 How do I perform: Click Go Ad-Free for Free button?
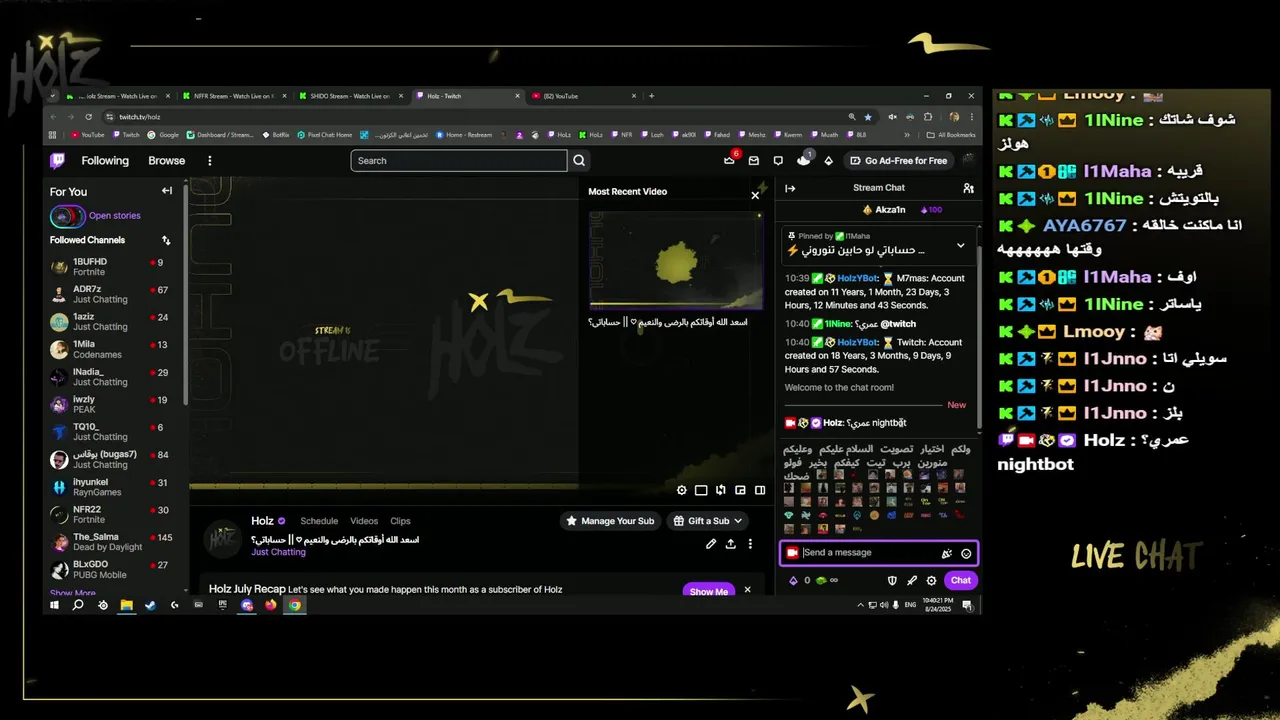coord(899,160)
